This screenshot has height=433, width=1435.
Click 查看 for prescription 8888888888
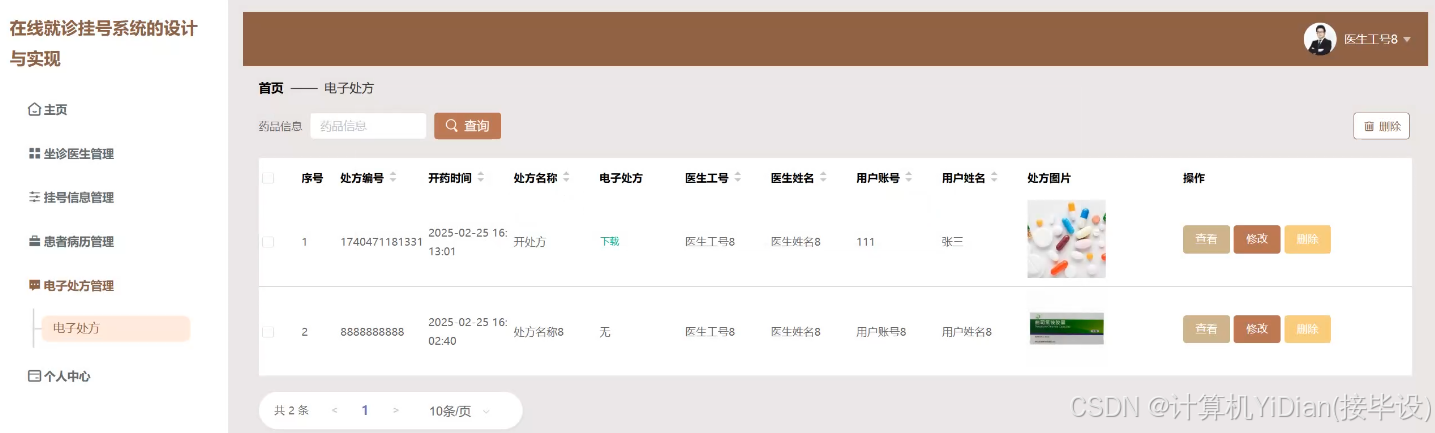click(1206, 329)
